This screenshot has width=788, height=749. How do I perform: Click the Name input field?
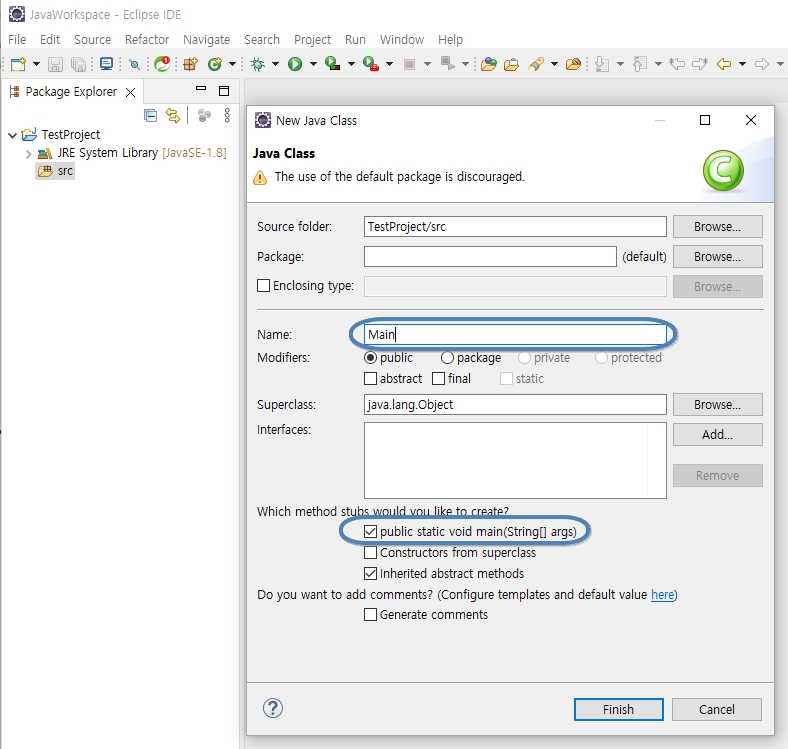pos(515,334)
